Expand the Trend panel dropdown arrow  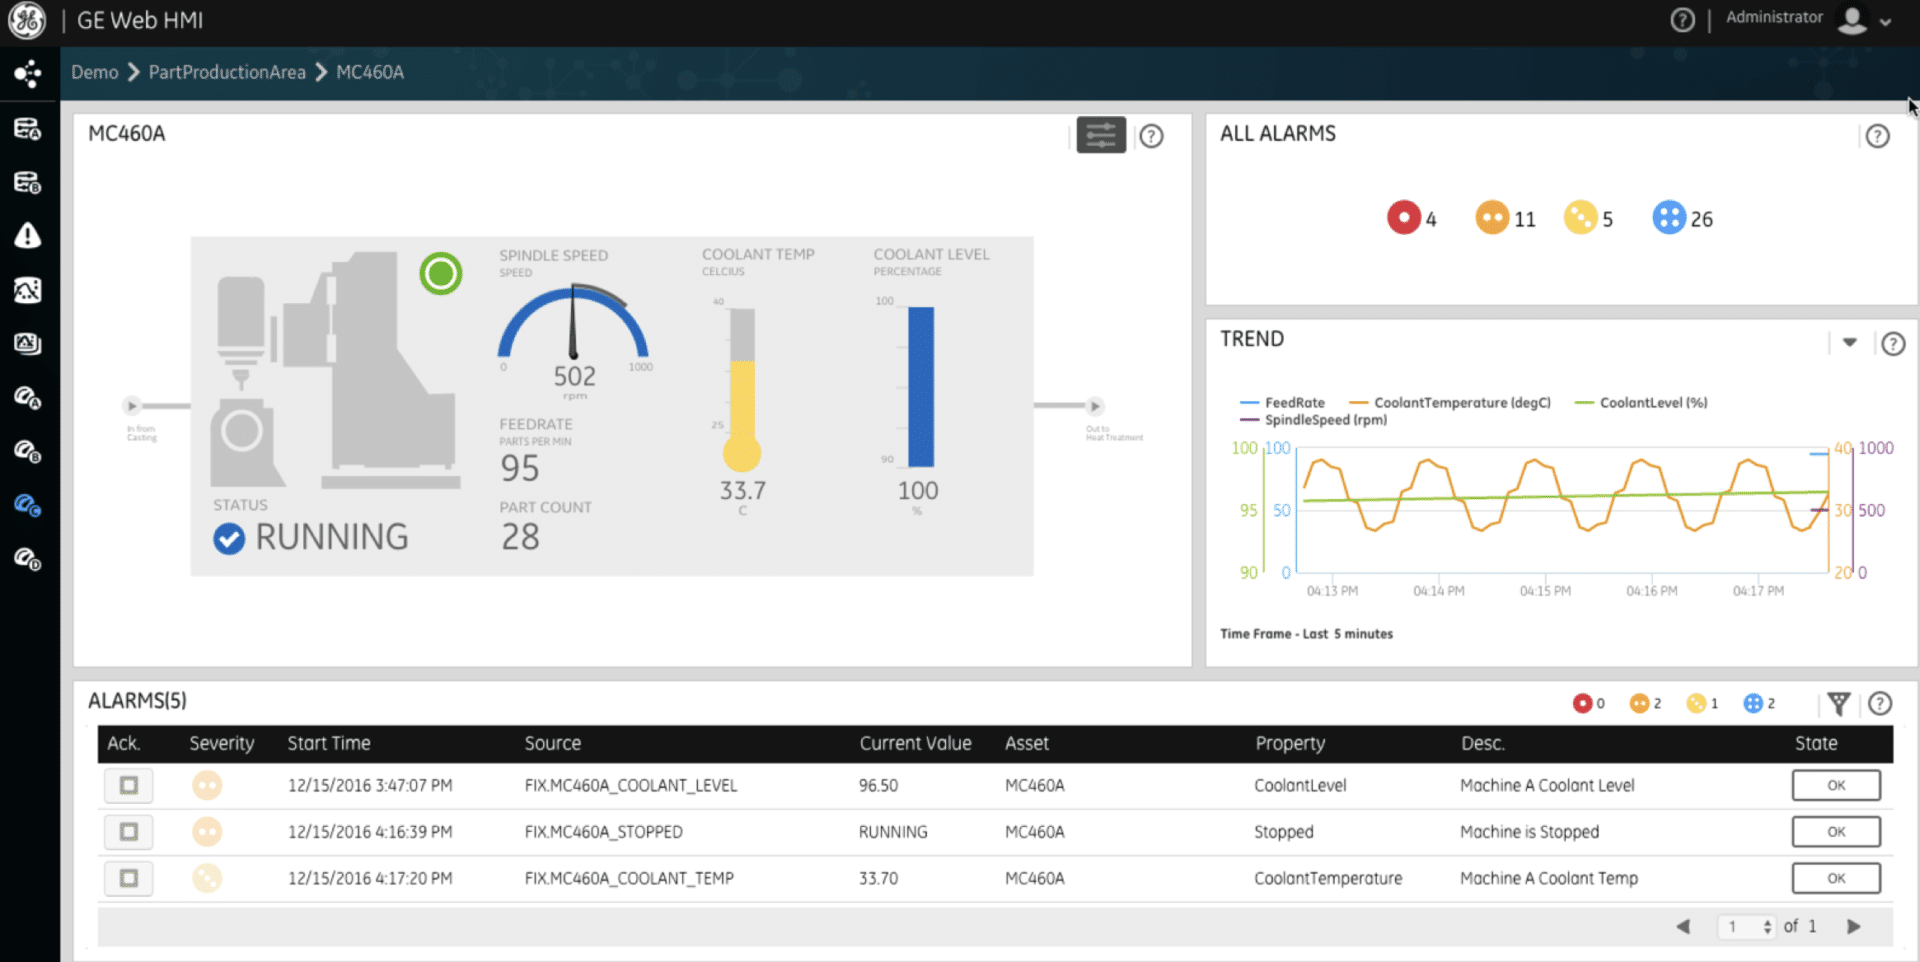pos(1849,343)
